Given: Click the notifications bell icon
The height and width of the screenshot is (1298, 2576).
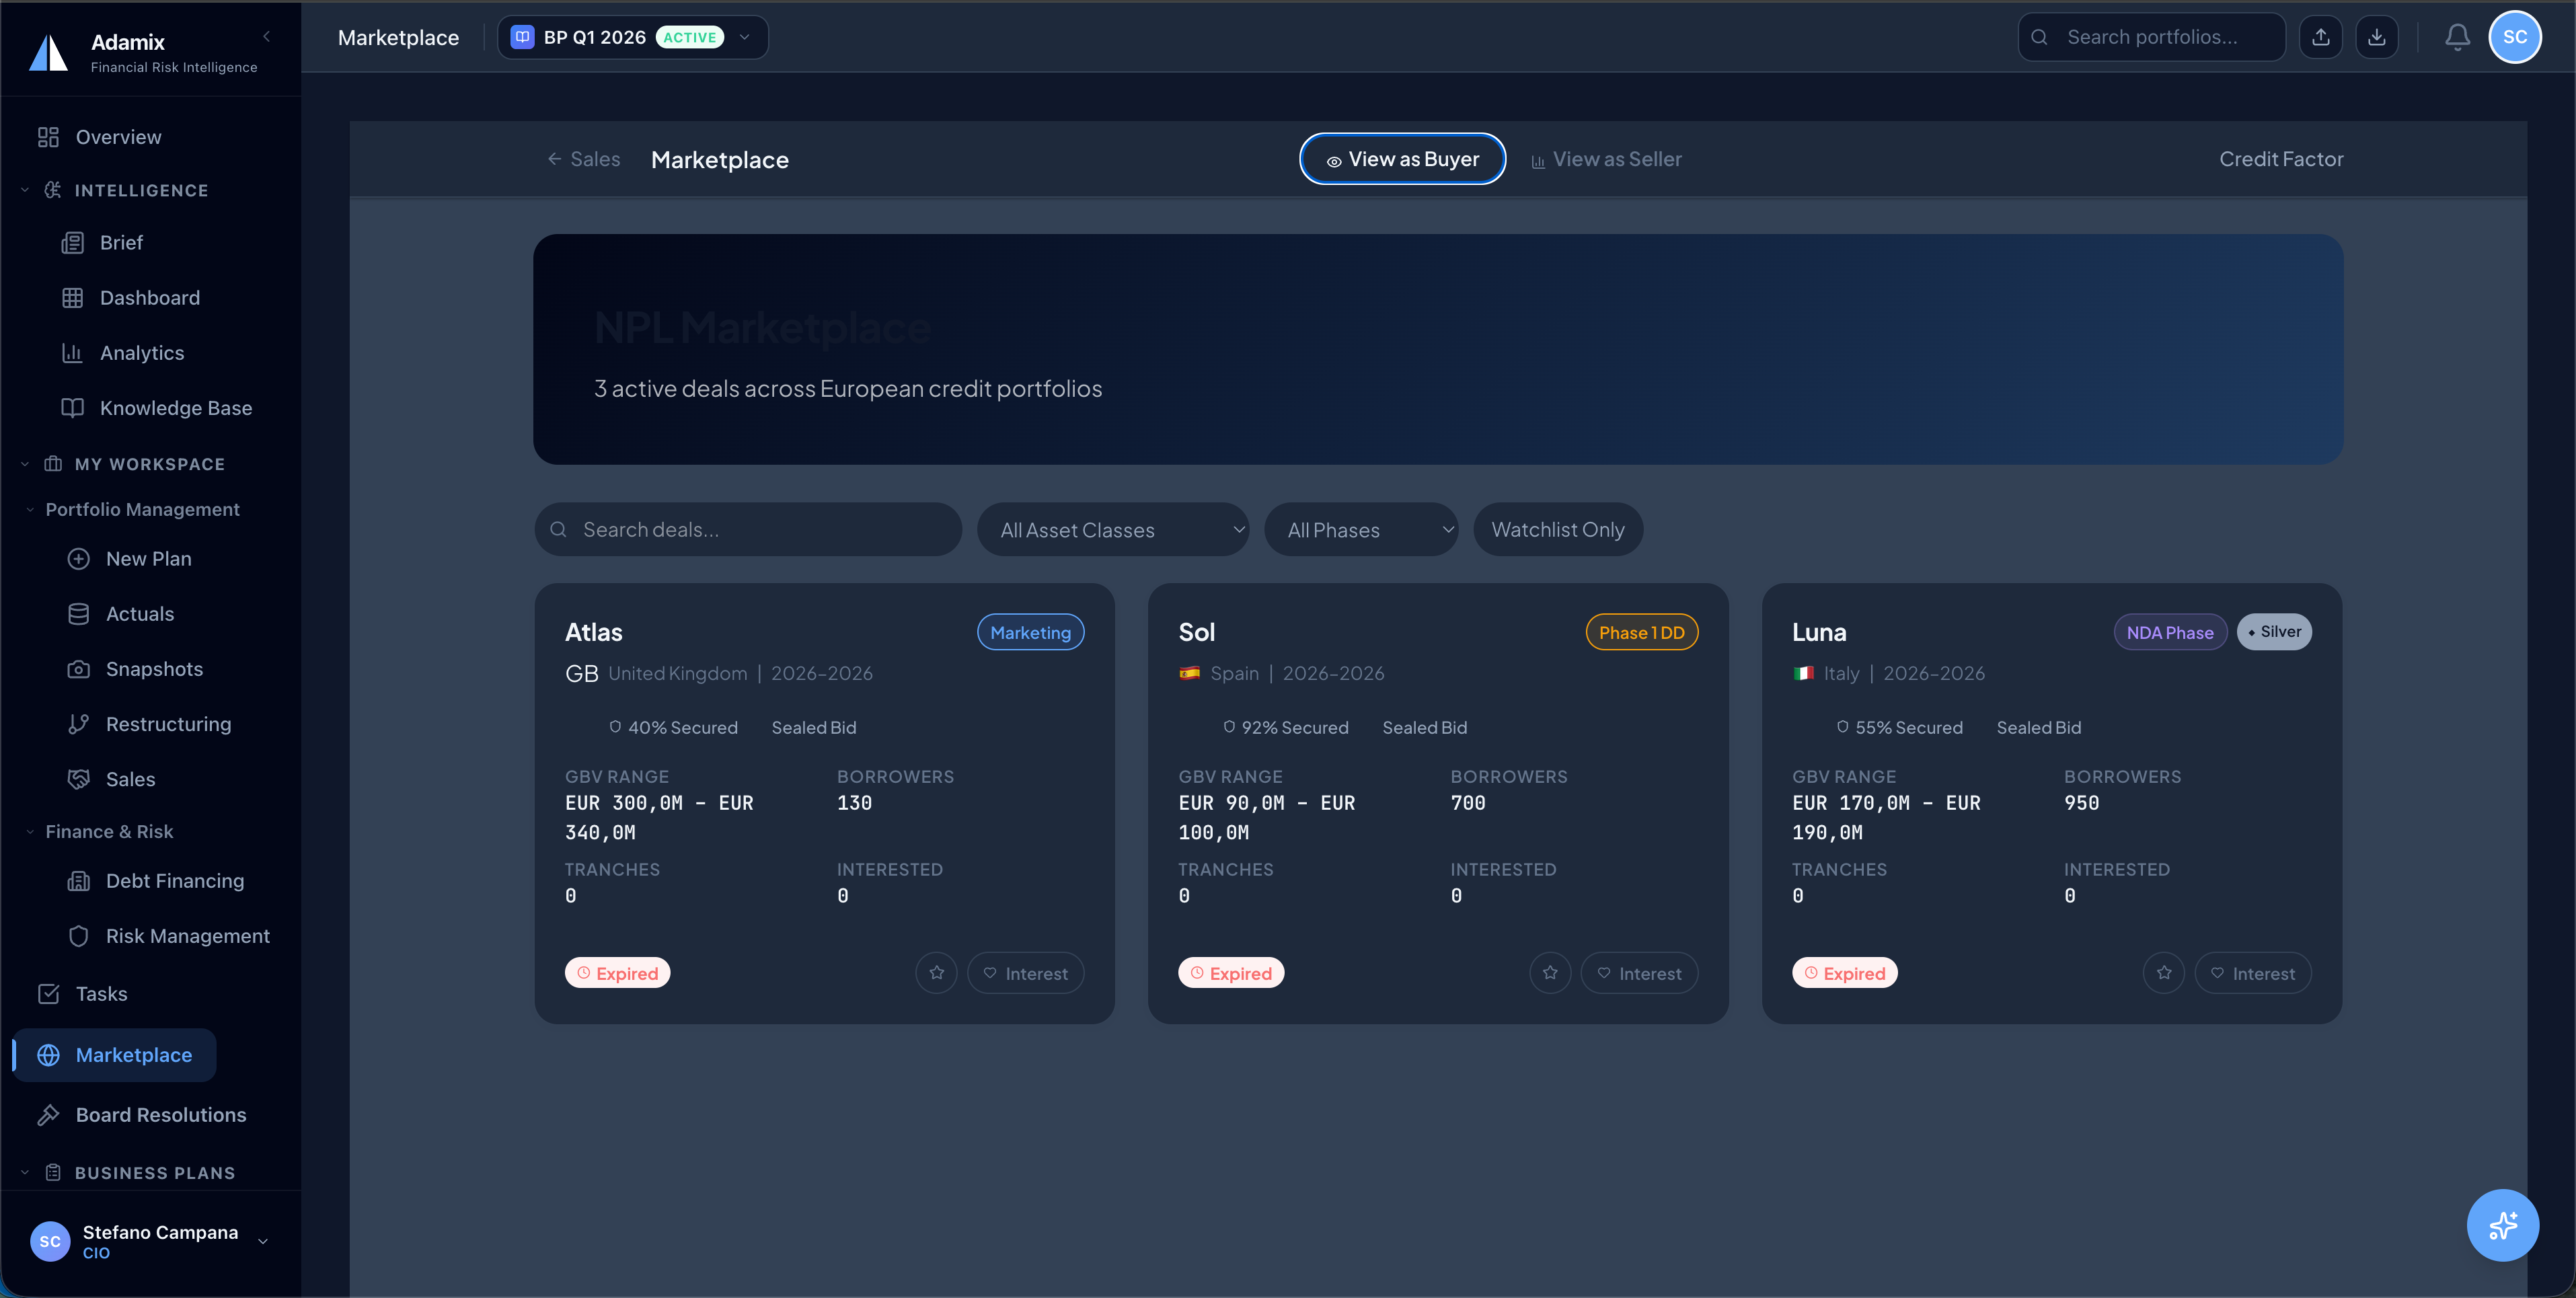Looking at the screenshot, I should (2457, 37).
